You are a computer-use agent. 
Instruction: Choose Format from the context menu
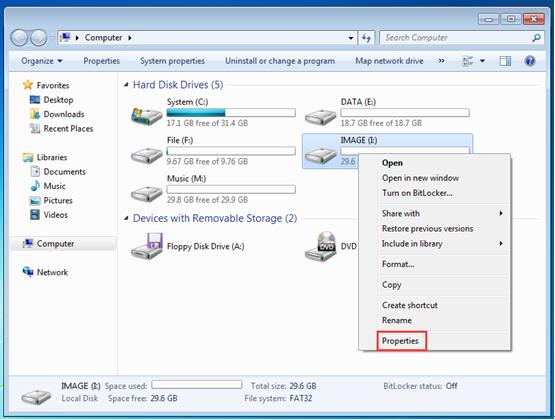pyautogui.click(x=398, y=264)
